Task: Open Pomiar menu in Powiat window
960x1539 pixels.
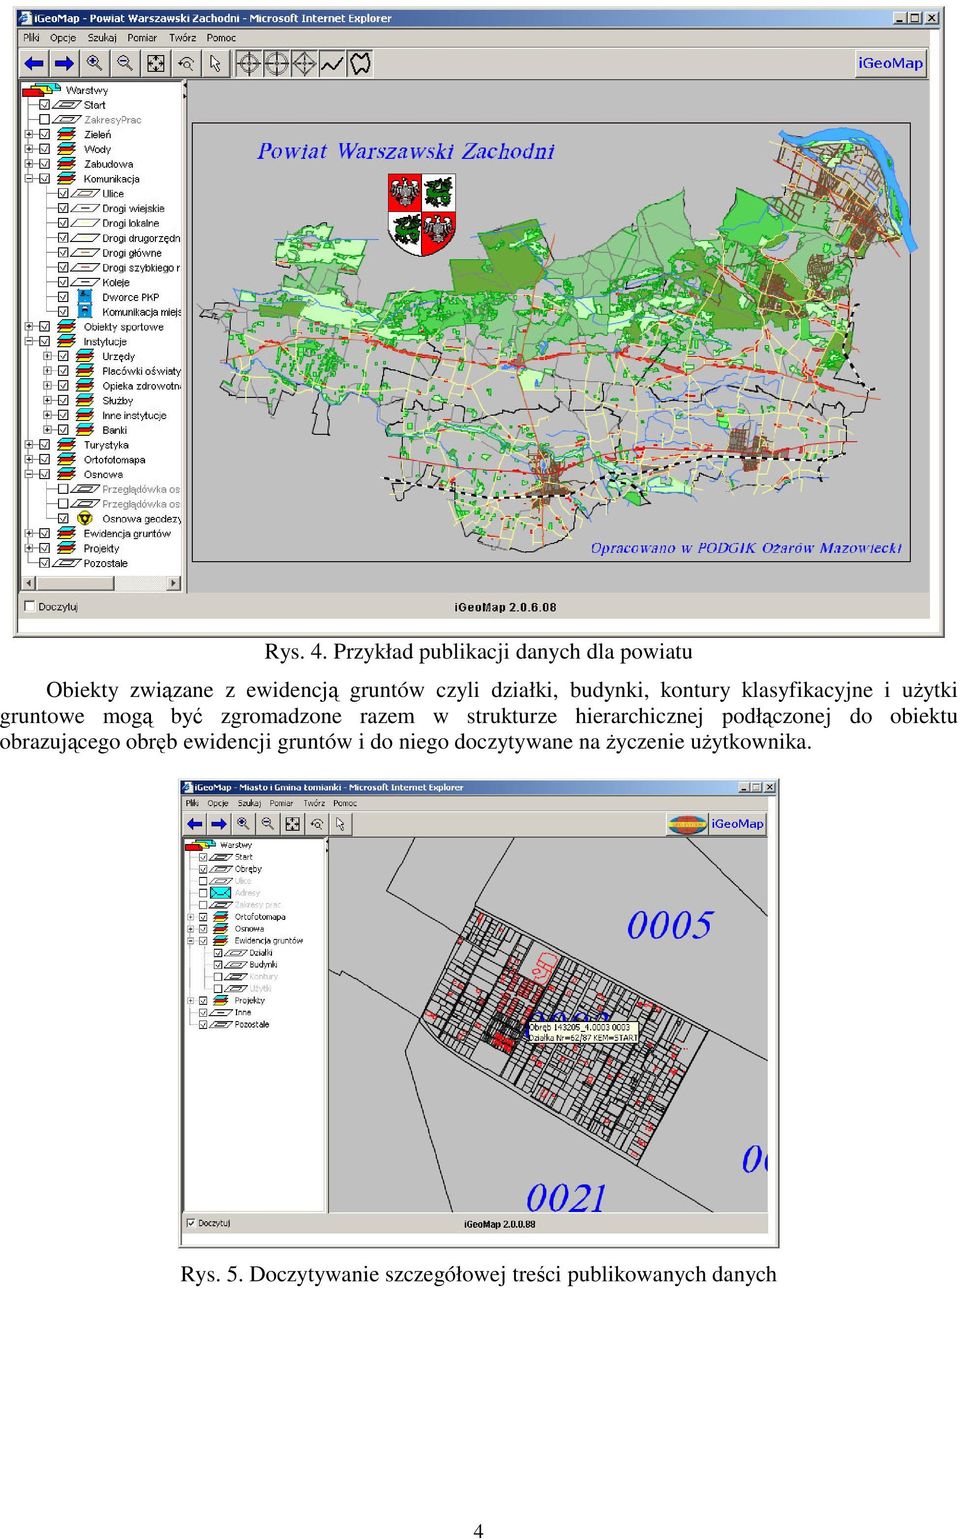Action: pyautogui.click(x=142, y=38)
